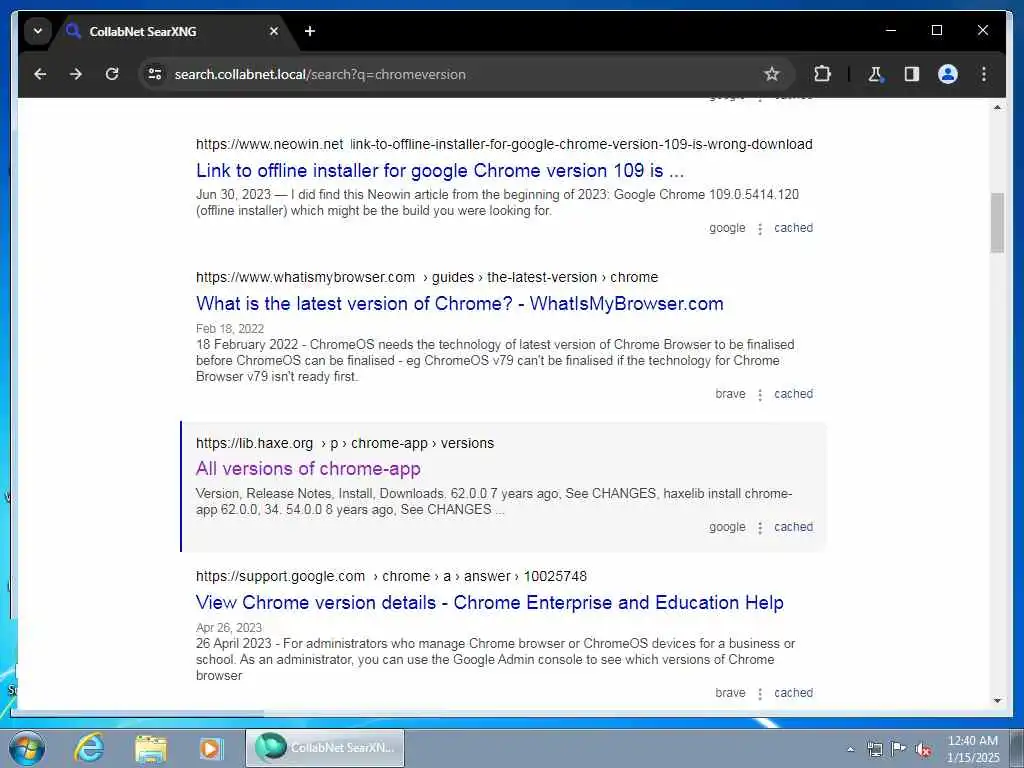
Task: Open site information icon in address bar
Action: coord(155,74)
